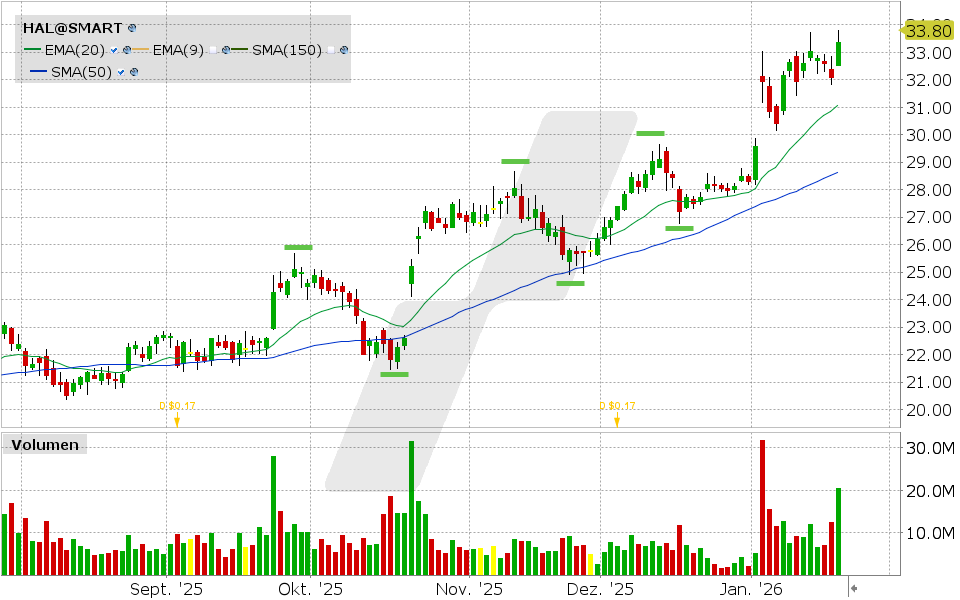Open settings globe icon for SMA(50)
Screen dimensions: 960x600
135,70
